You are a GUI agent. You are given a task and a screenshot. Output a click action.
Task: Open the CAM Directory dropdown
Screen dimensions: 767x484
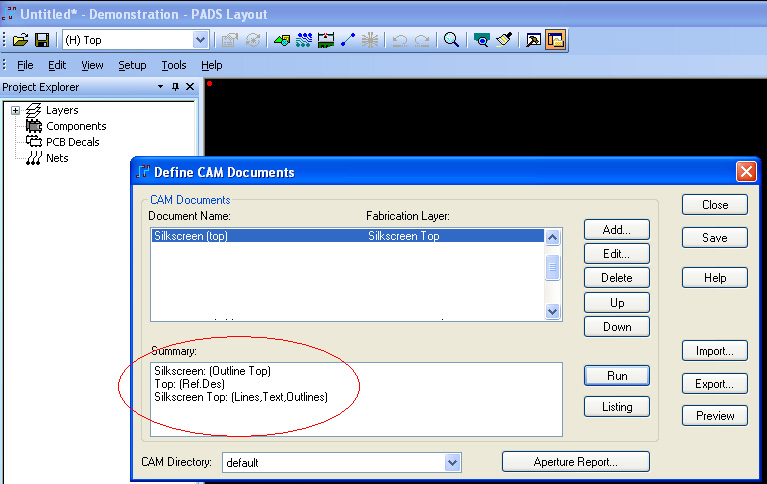pos(452,463)
